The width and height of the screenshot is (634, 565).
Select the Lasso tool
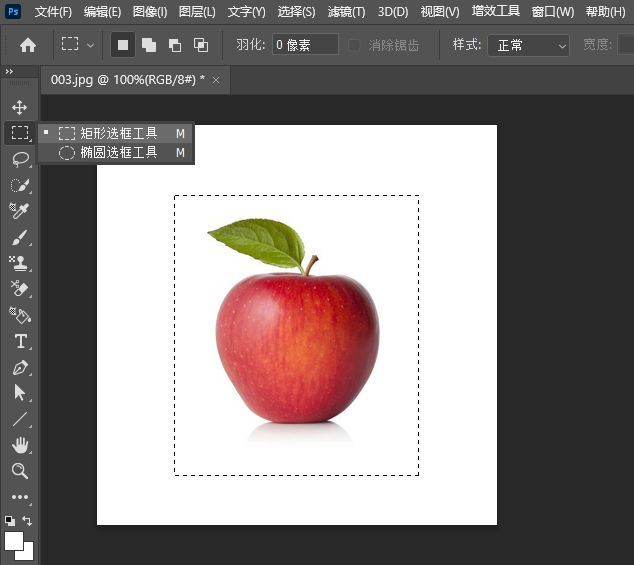(19, 159)
